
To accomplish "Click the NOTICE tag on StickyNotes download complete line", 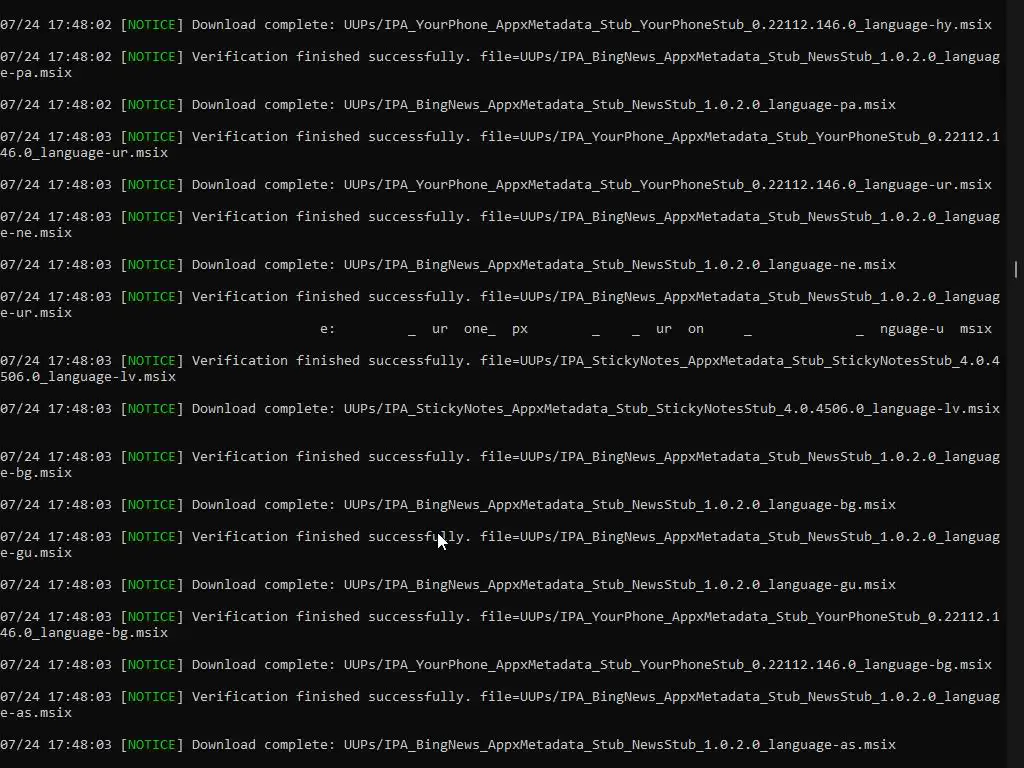I will (152, 409).
